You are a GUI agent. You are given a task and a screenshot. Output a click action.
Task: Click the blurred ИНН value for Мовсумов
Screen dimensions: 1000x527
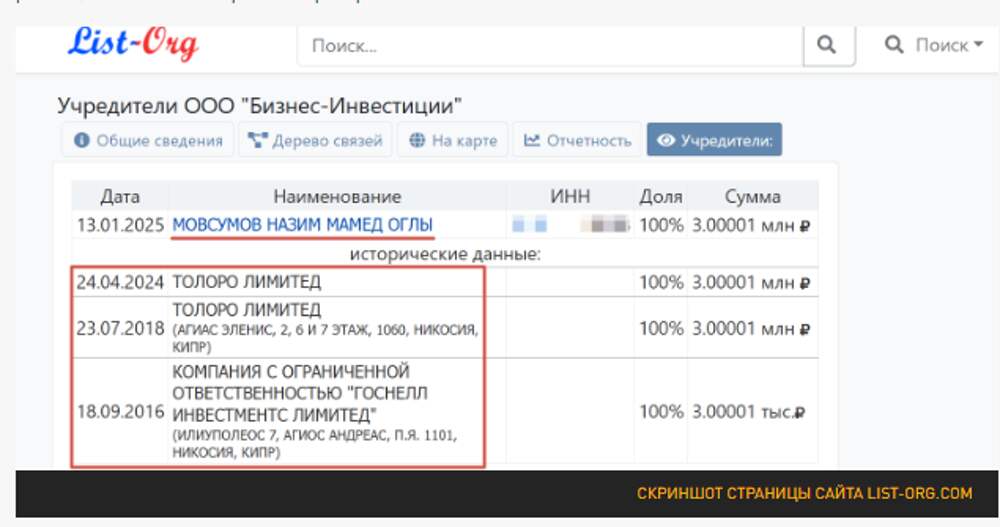571,225
